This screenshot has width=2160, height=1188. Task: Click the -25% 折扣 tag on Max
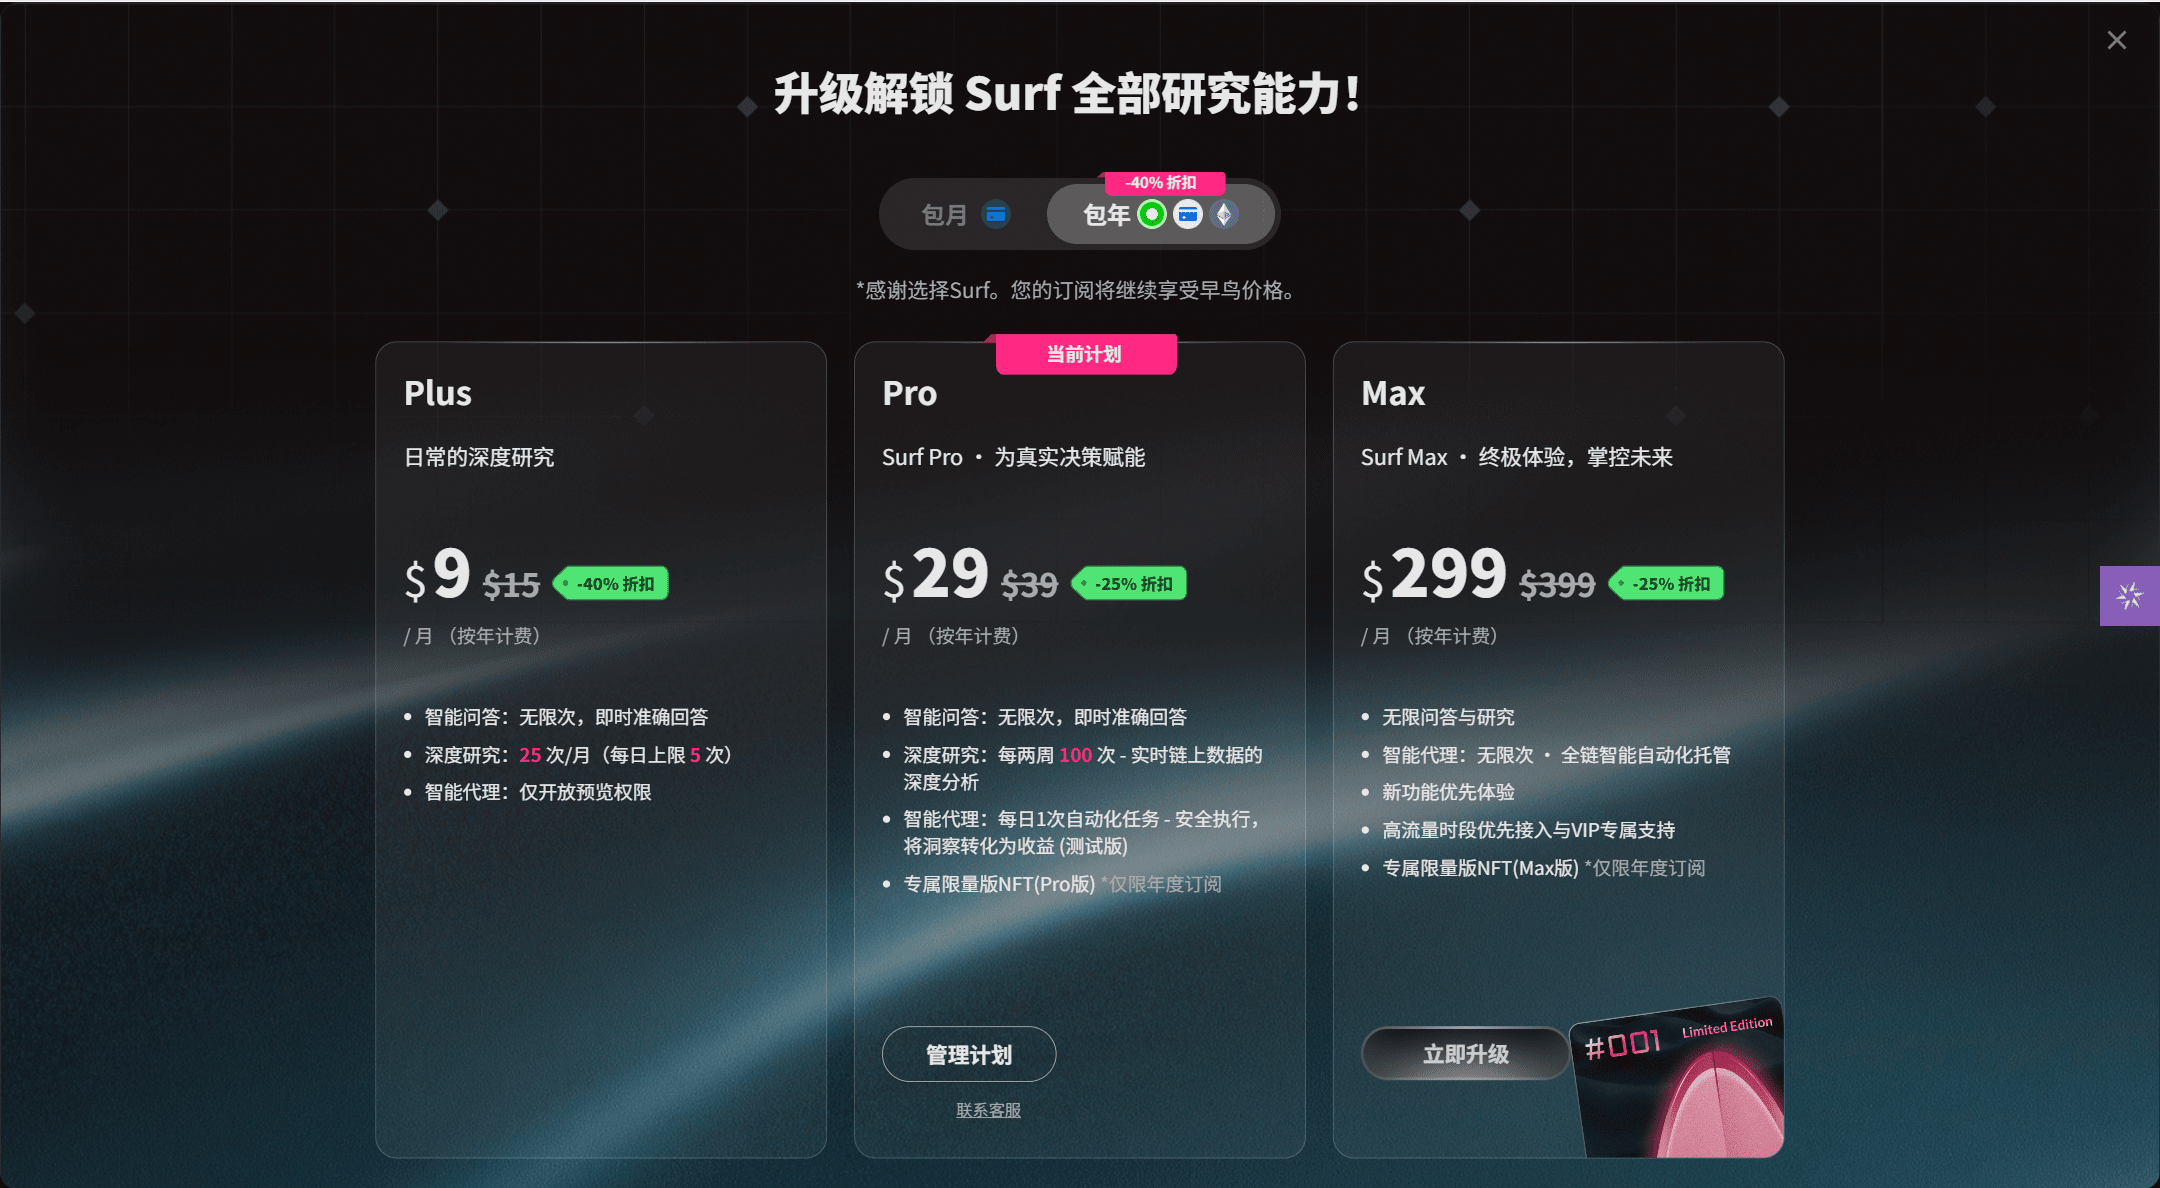[1667, 584]
